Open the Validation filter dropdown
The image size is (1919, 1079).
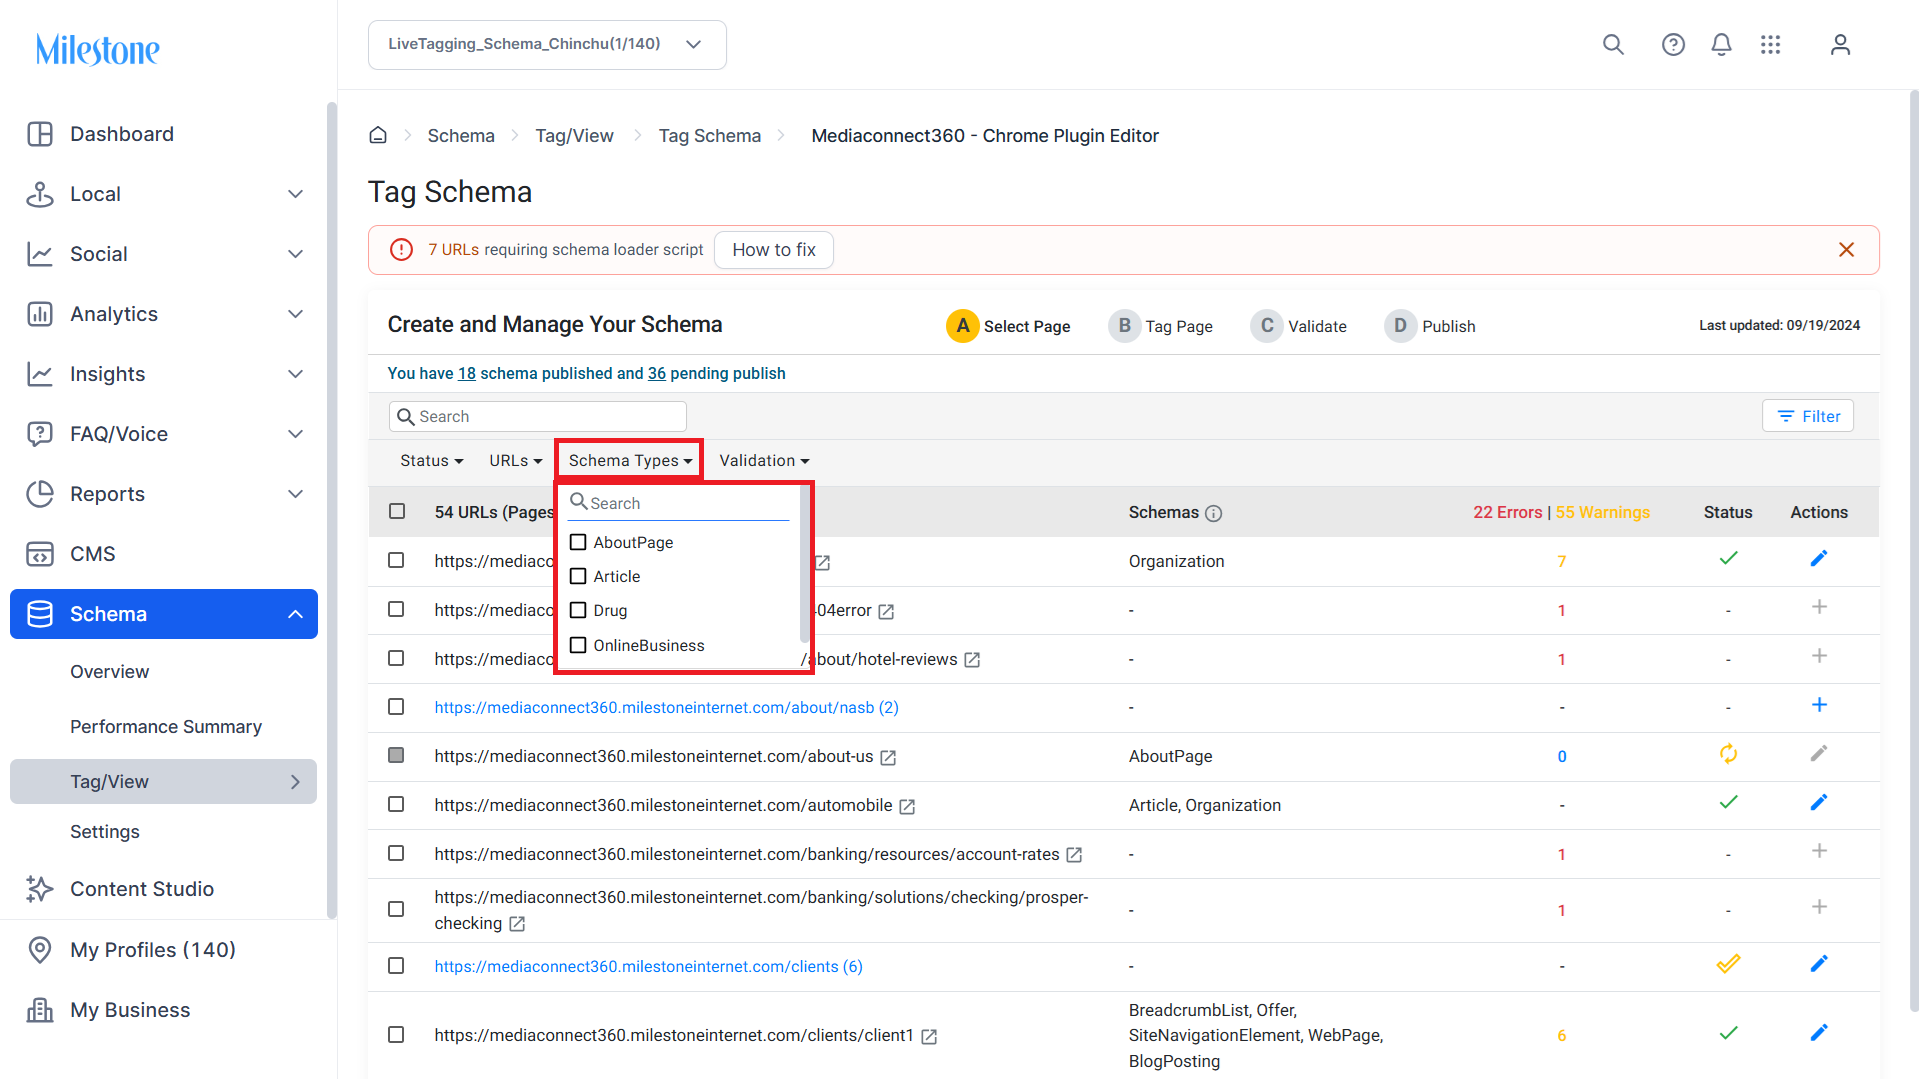click(764, 461)
